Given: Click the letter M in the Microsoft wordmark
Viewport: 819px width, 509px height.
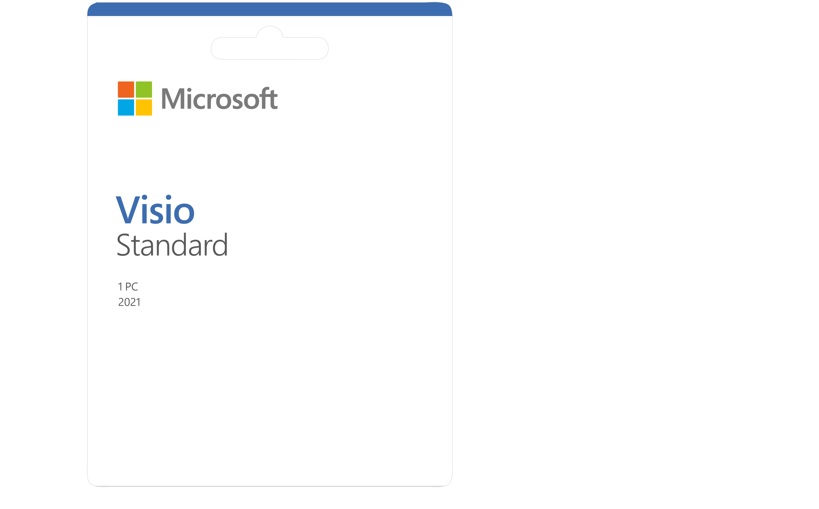Looking at the screenshot, I should (x=172, y=99).
